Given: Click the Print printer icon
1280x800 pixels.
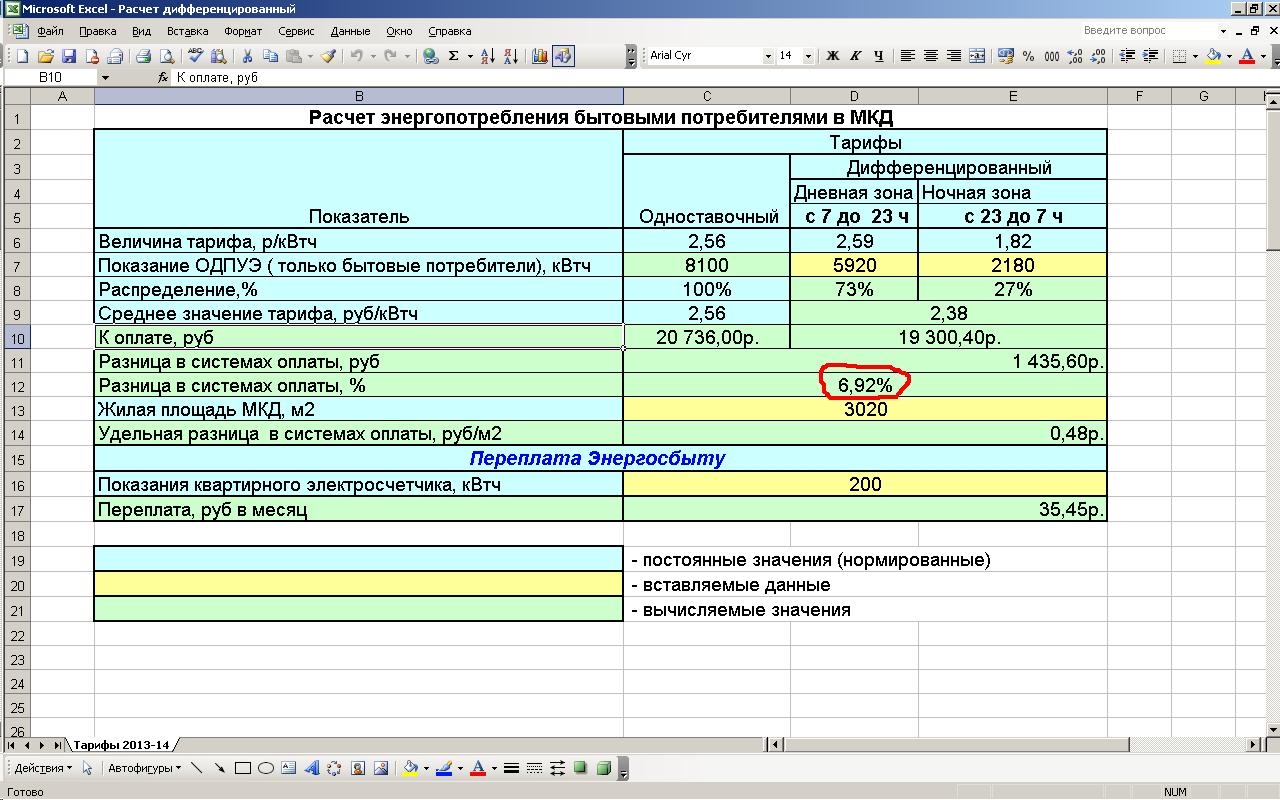Looking at the screenshot, I should pyautogui.click(x=144, y=56).
